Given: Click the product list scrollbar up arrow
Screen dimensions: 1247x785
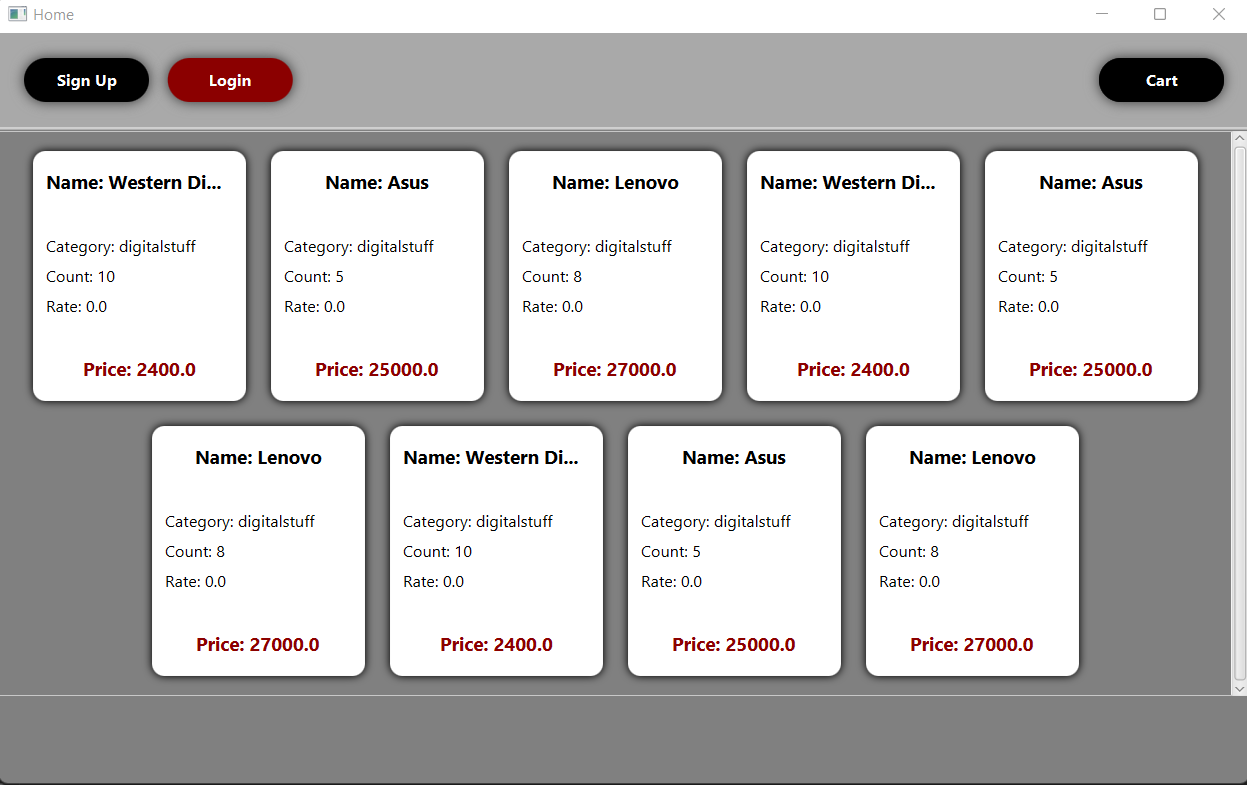Looking at the screenshot, I should (1240, 139).
